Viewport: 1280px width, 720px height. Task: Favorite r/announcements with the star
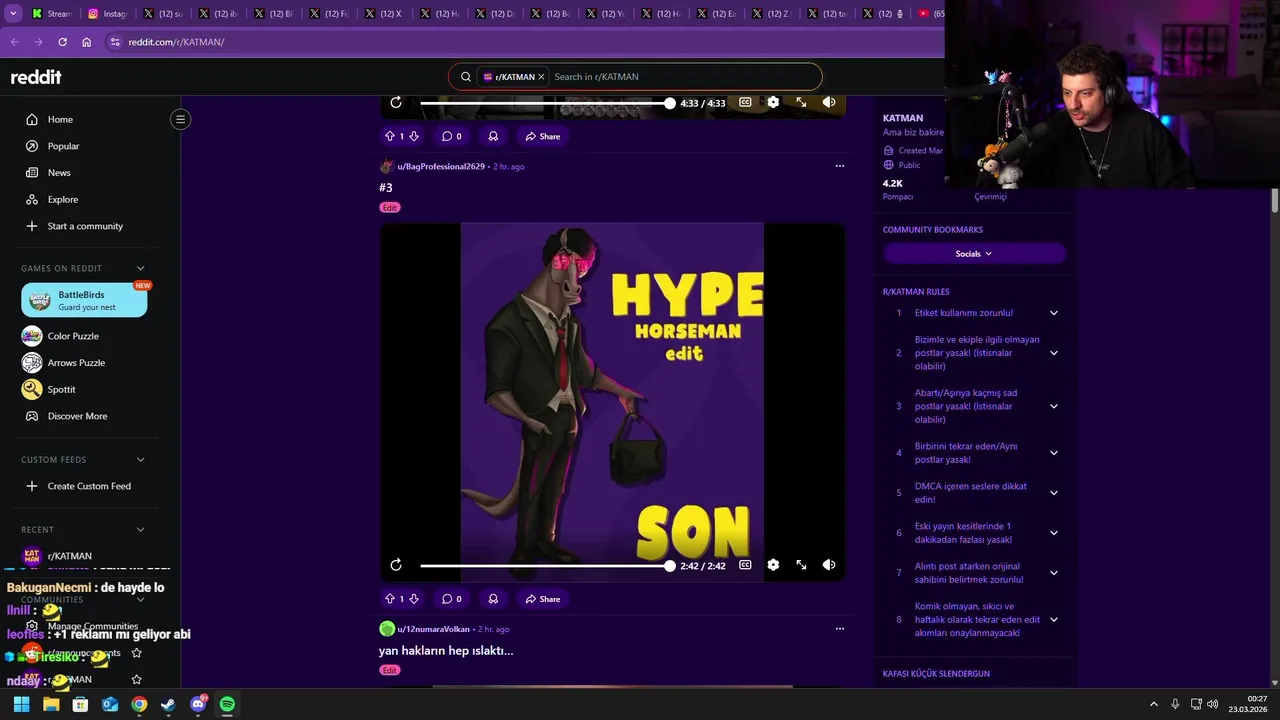point(137,653)
